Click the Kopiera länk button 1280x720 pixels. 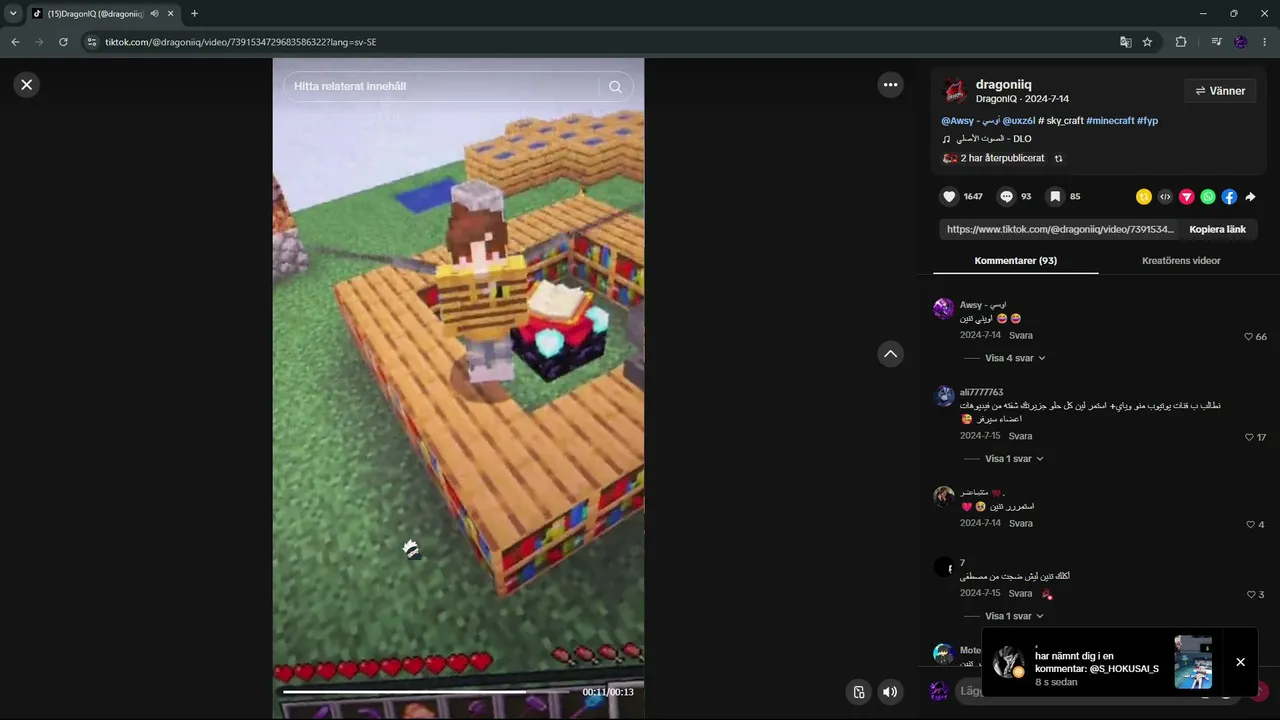click(x=1217, y=229)
